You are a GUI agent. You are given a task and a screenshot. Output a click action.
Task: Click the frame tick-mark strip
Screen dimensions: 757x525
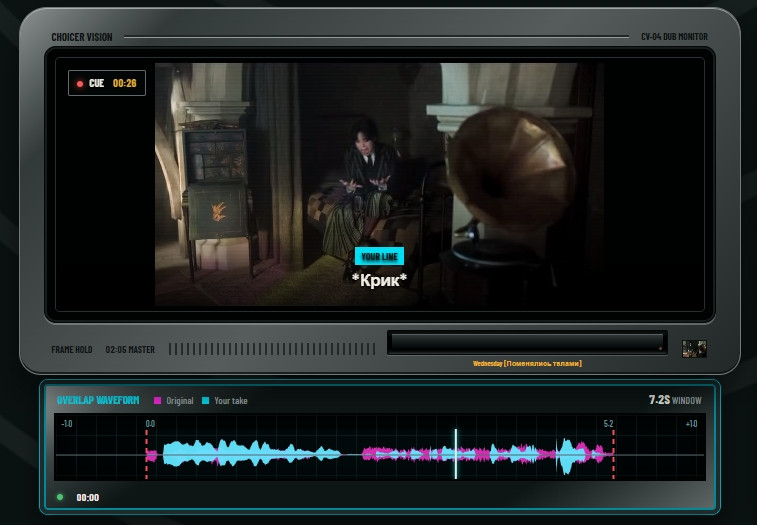[x=272, y=349]
